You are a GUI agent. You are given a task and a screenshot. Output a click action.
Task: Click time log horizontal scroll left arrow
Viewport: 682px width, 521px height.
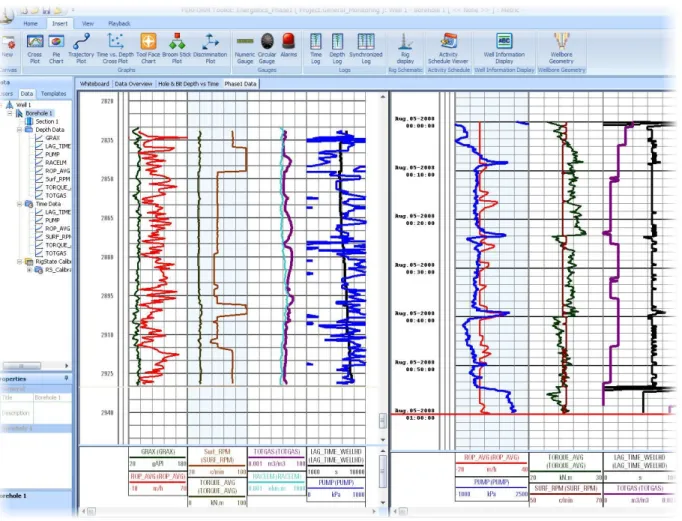pyautogui.click(x=395, y=511)
